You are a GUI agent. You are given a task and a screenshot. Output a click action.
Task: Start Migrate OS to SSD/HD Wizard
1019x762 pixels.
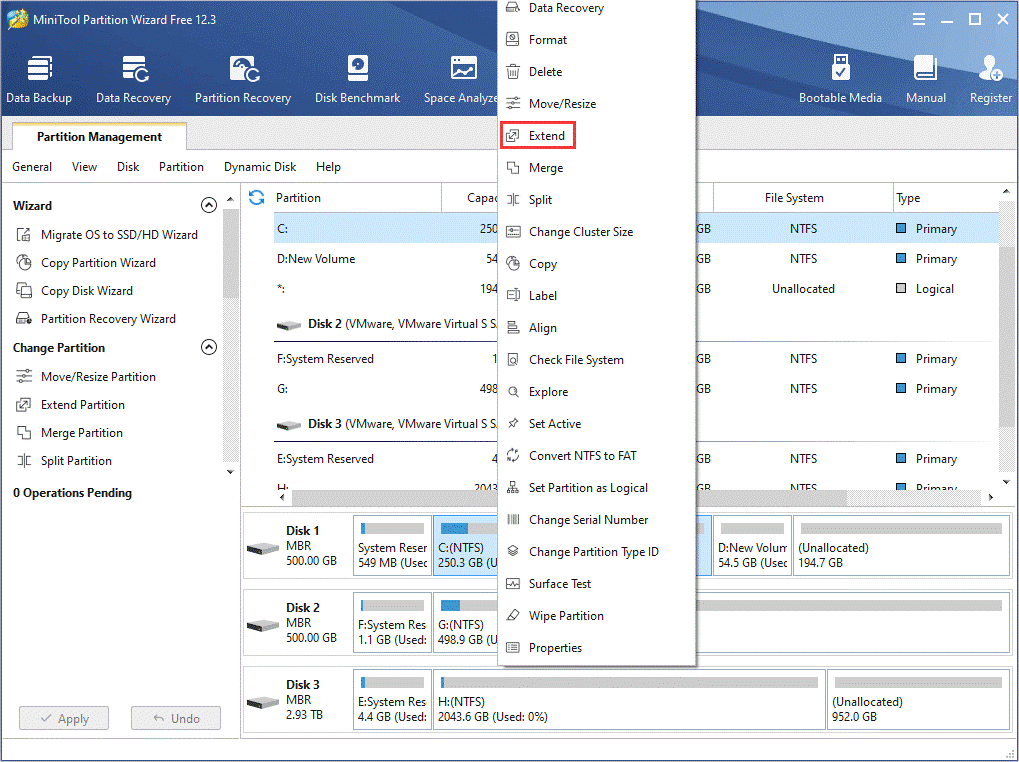click(x=107, y=235)
